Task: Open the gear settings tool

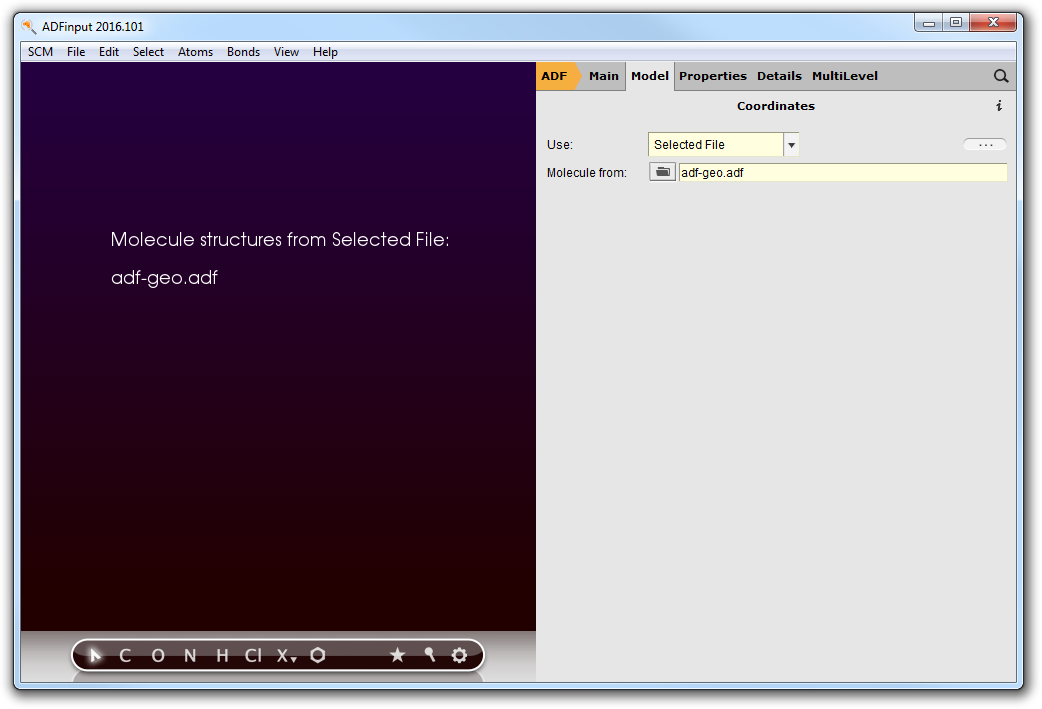Action: (459, 655)
